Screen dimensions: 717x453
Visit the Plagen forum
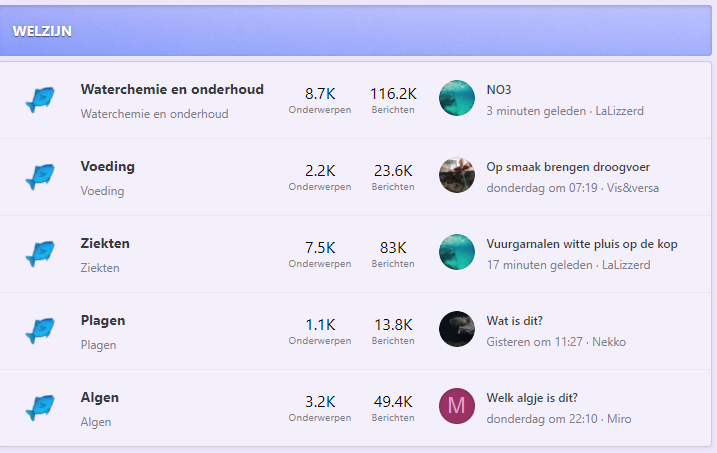(x=103, y=321)
